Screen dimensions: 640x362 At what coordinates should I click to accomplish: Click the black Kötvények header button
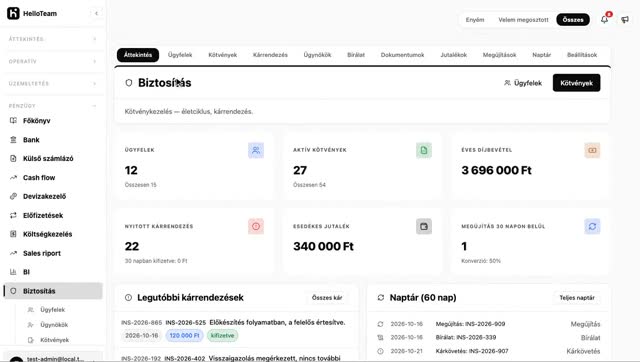[576, 83]
